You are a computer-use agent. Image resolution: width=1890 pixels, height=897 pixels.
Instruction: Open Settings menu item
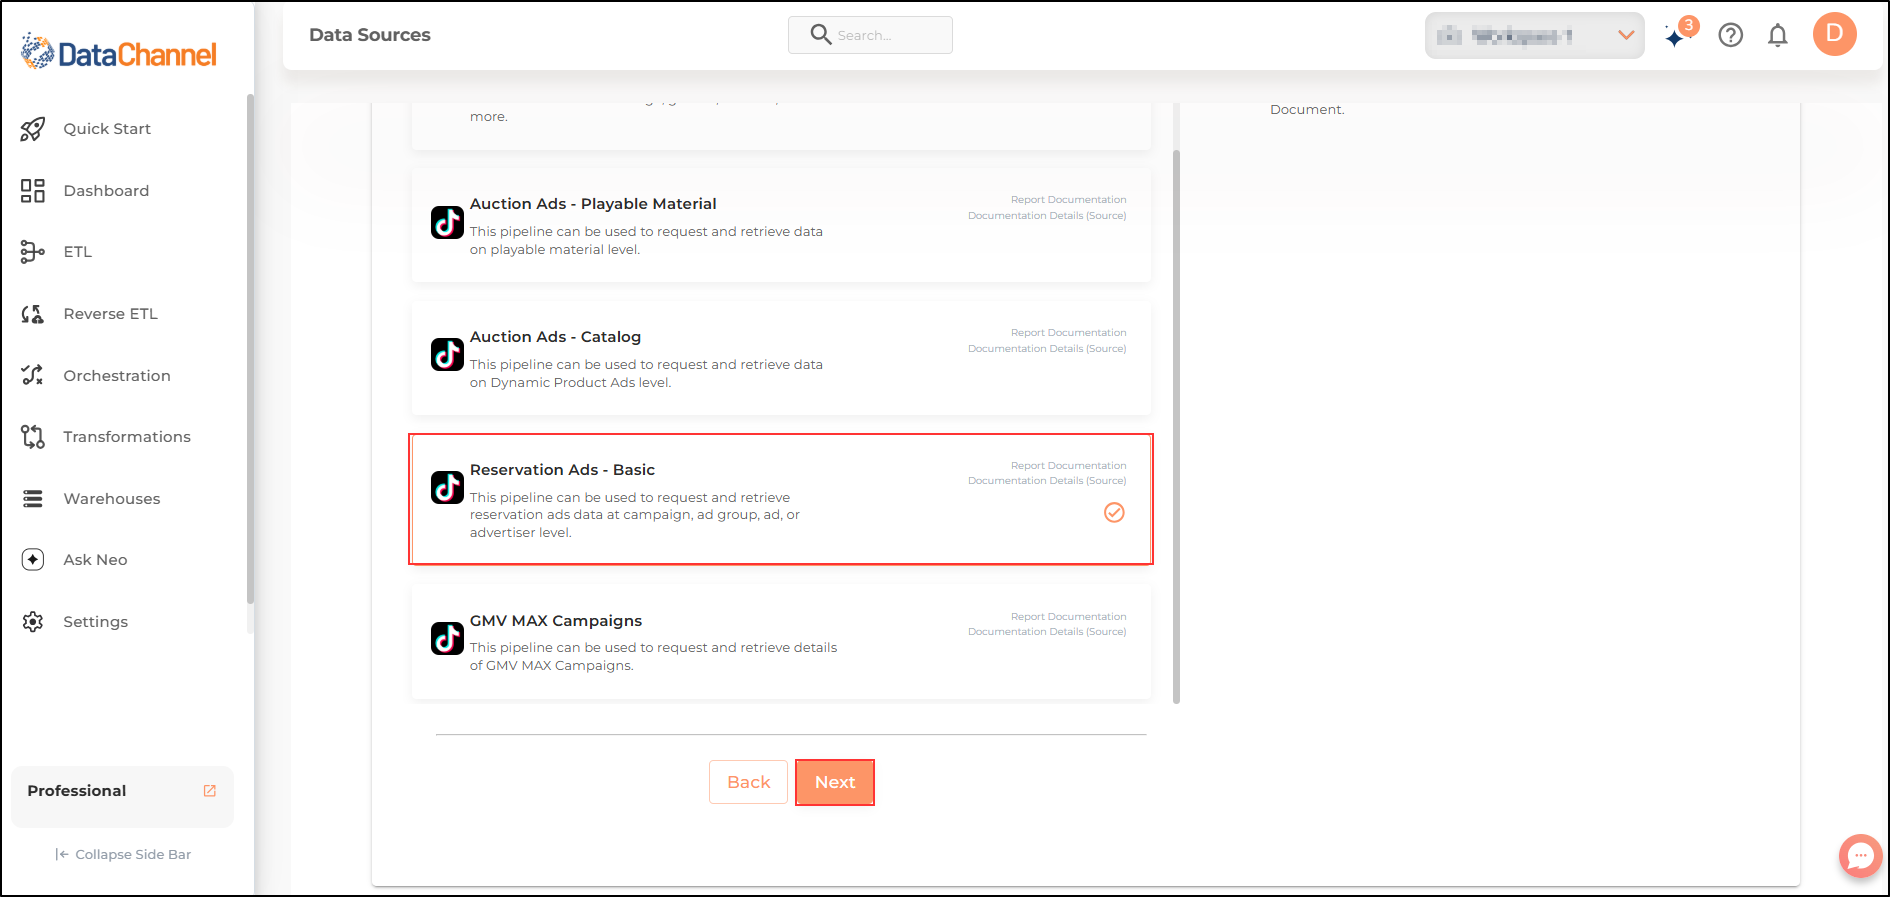[x=95, y=622]
